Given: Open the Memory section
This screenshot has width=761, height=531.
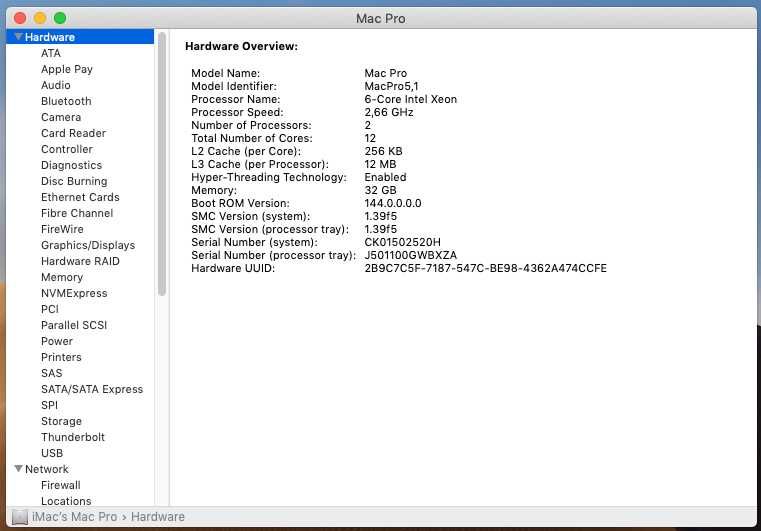Looking at the screenshot, I should [62, 278].
